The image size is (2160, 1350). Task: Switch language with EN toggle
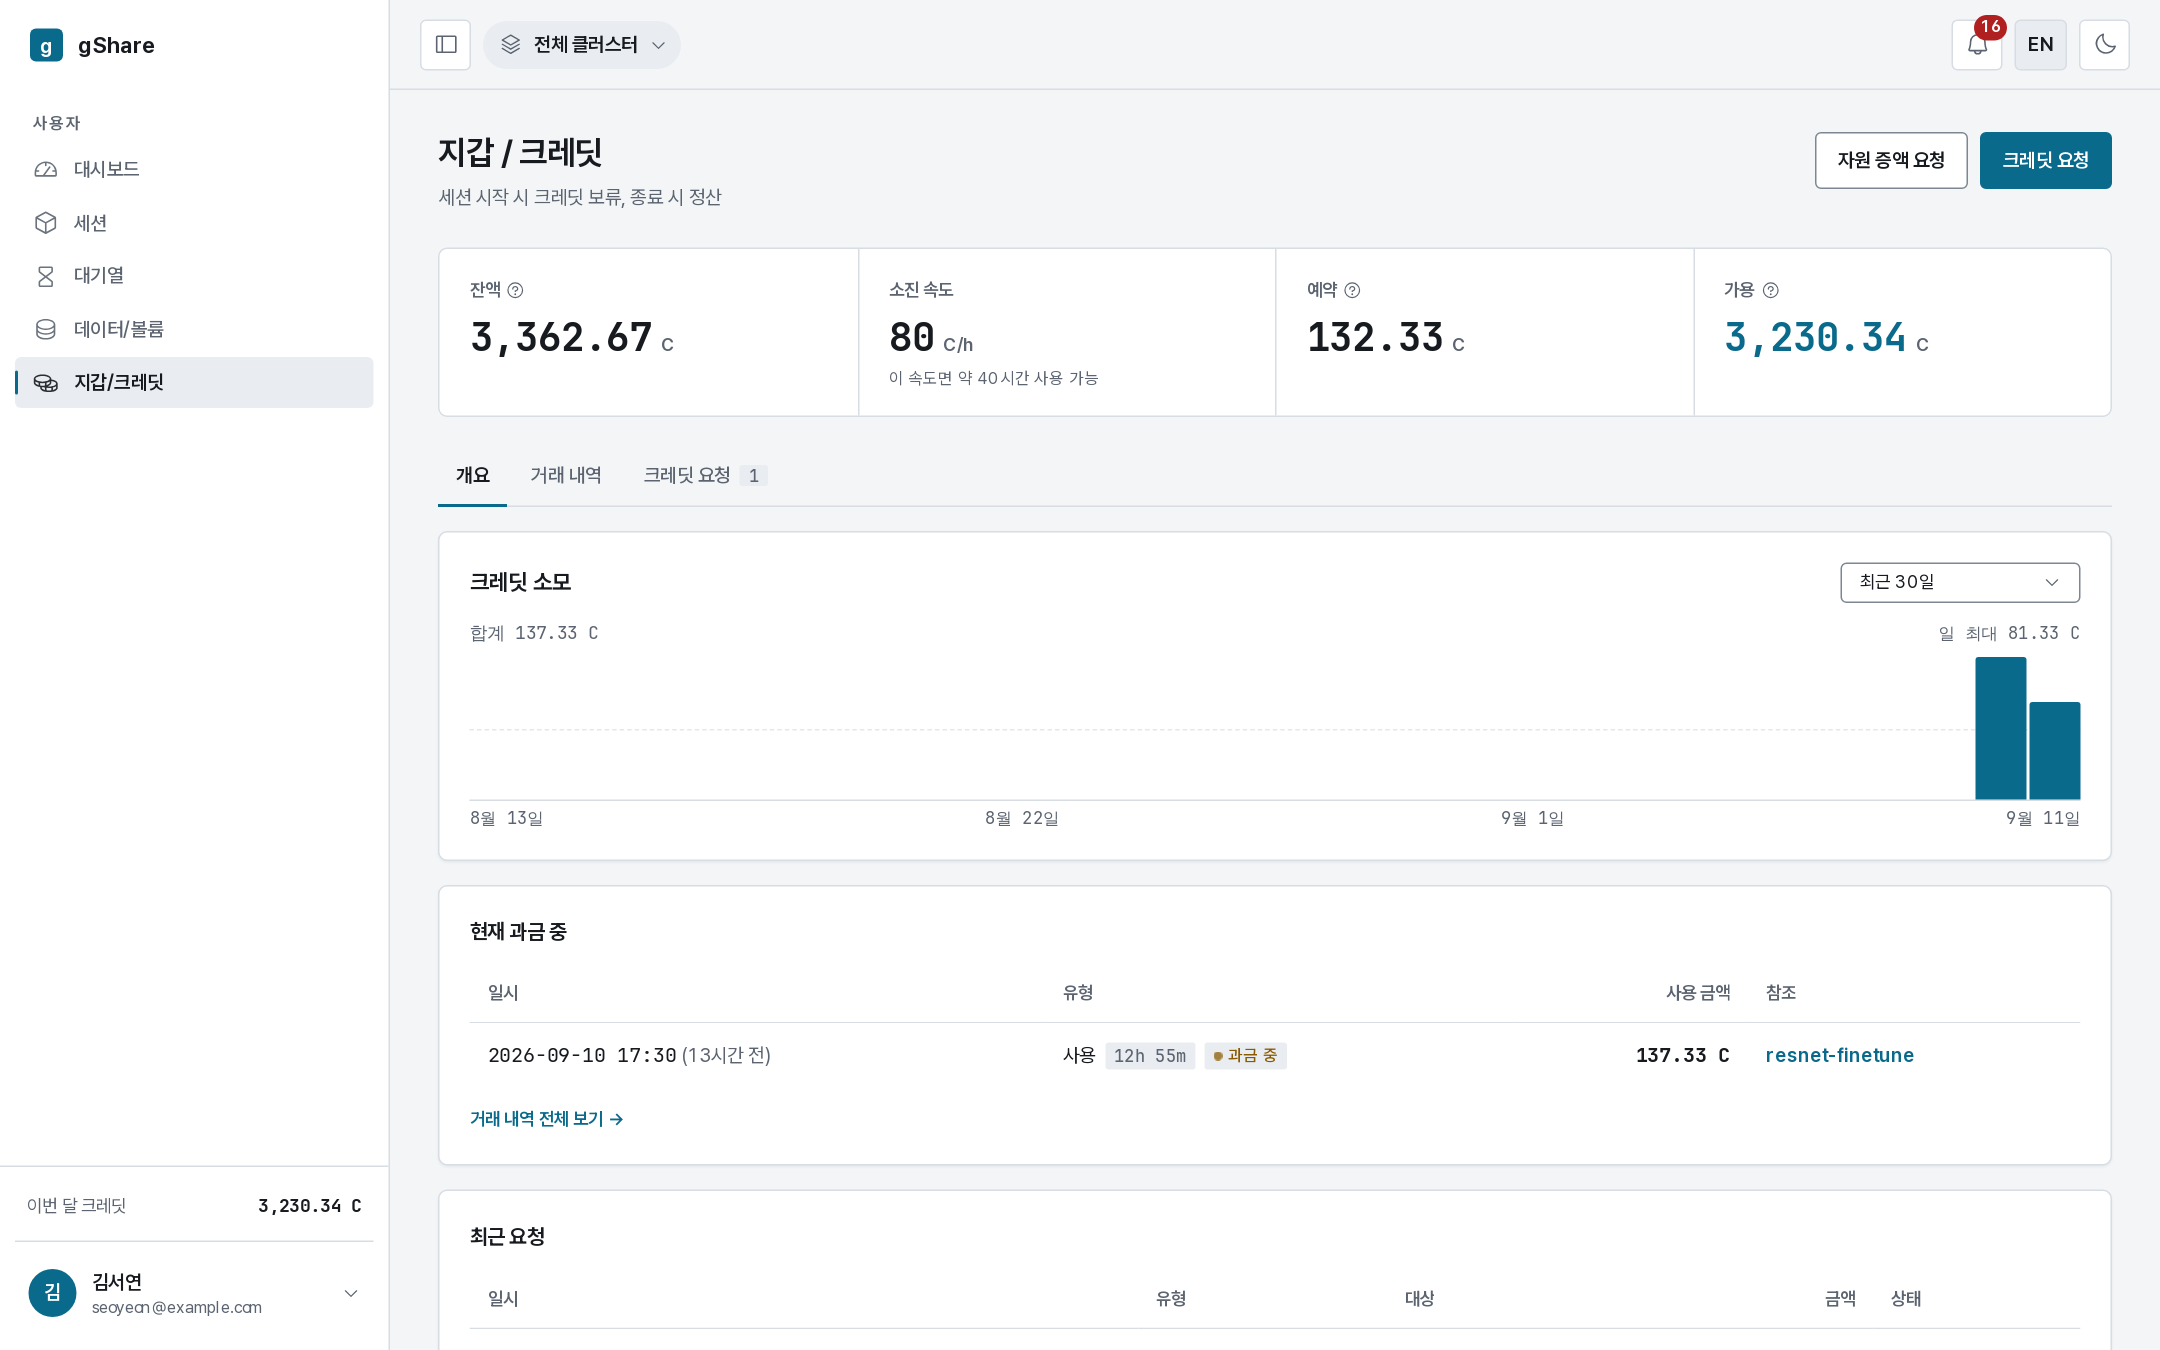(2040, 45)
